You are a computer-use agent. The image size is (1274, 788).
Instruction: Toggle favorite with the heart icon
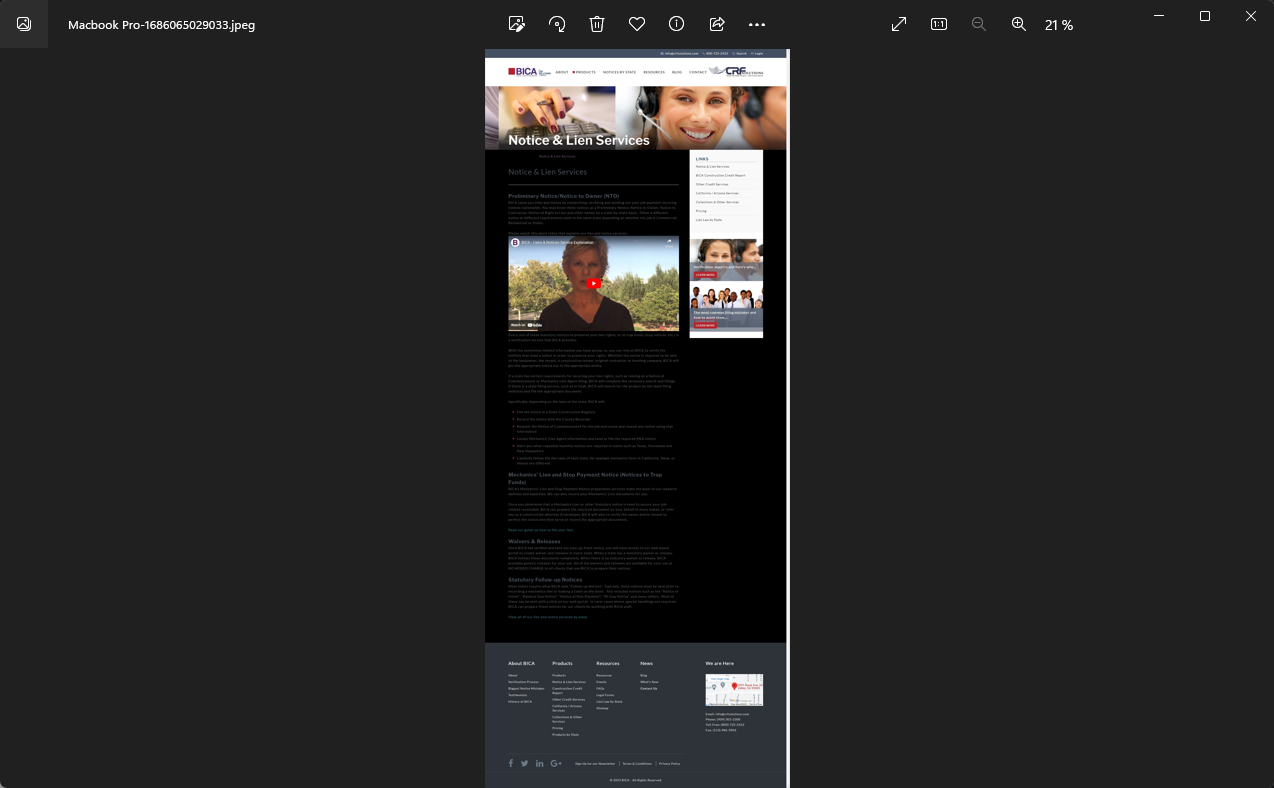pyautogui.click(x=637, y=24)
